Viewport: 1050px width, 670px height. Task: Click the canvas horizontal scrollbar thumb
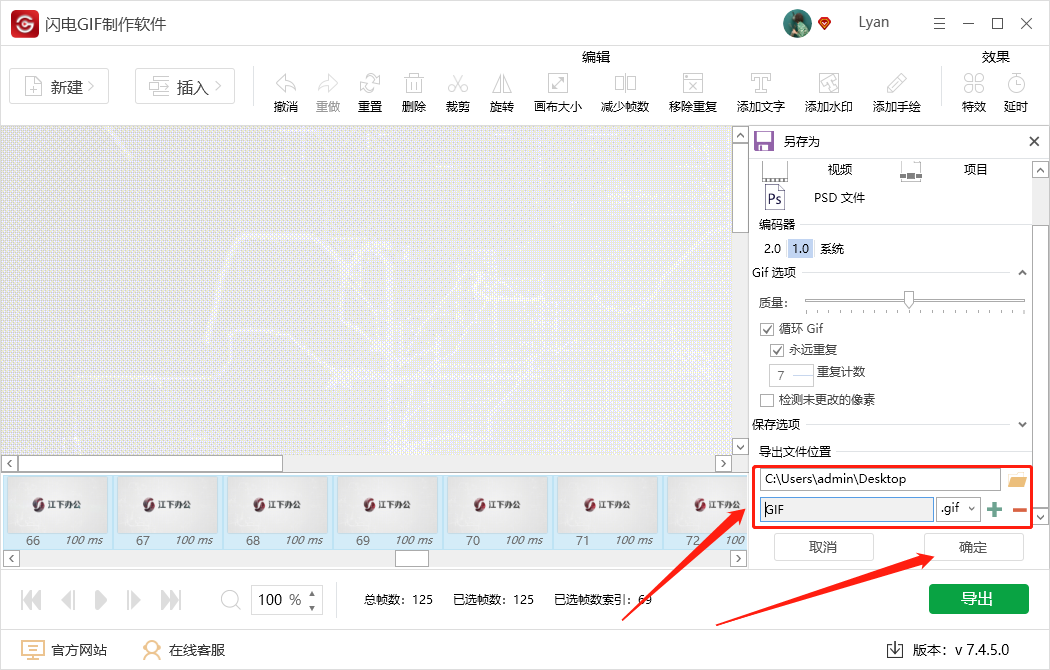(x=151, y=463)
